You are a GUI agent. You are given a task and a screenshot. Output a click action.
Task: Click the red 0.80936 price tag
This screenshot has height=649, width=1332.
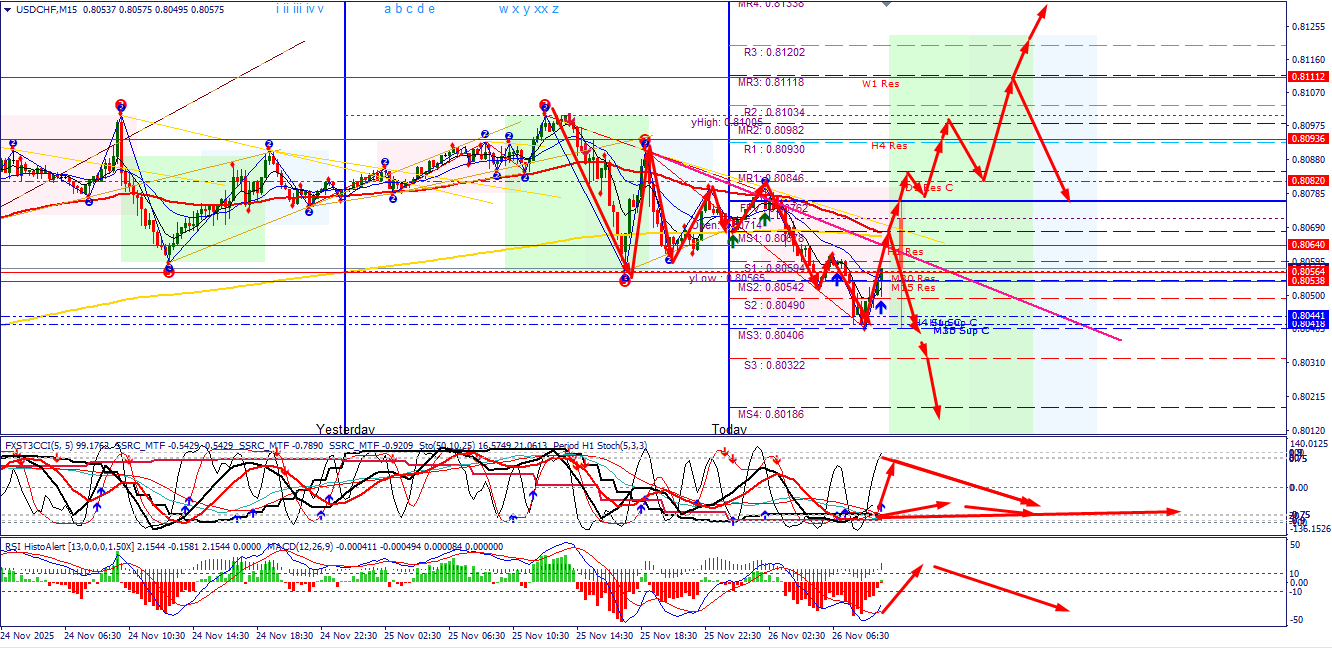tap(1308, 139)
